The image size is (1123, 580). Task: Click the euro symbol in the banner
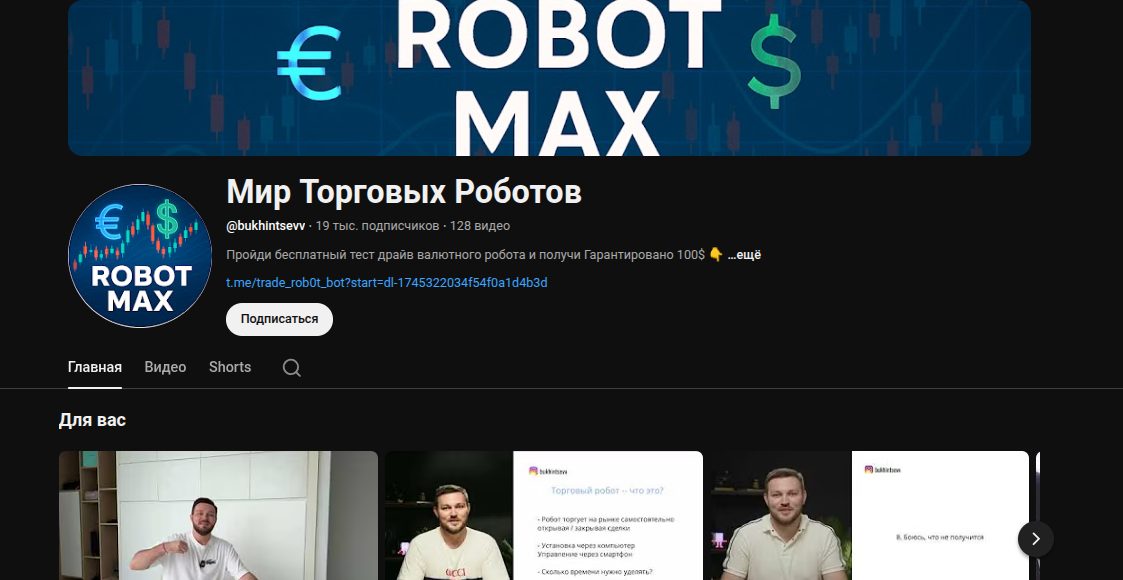pyautogui.click(x=309, y=63)
